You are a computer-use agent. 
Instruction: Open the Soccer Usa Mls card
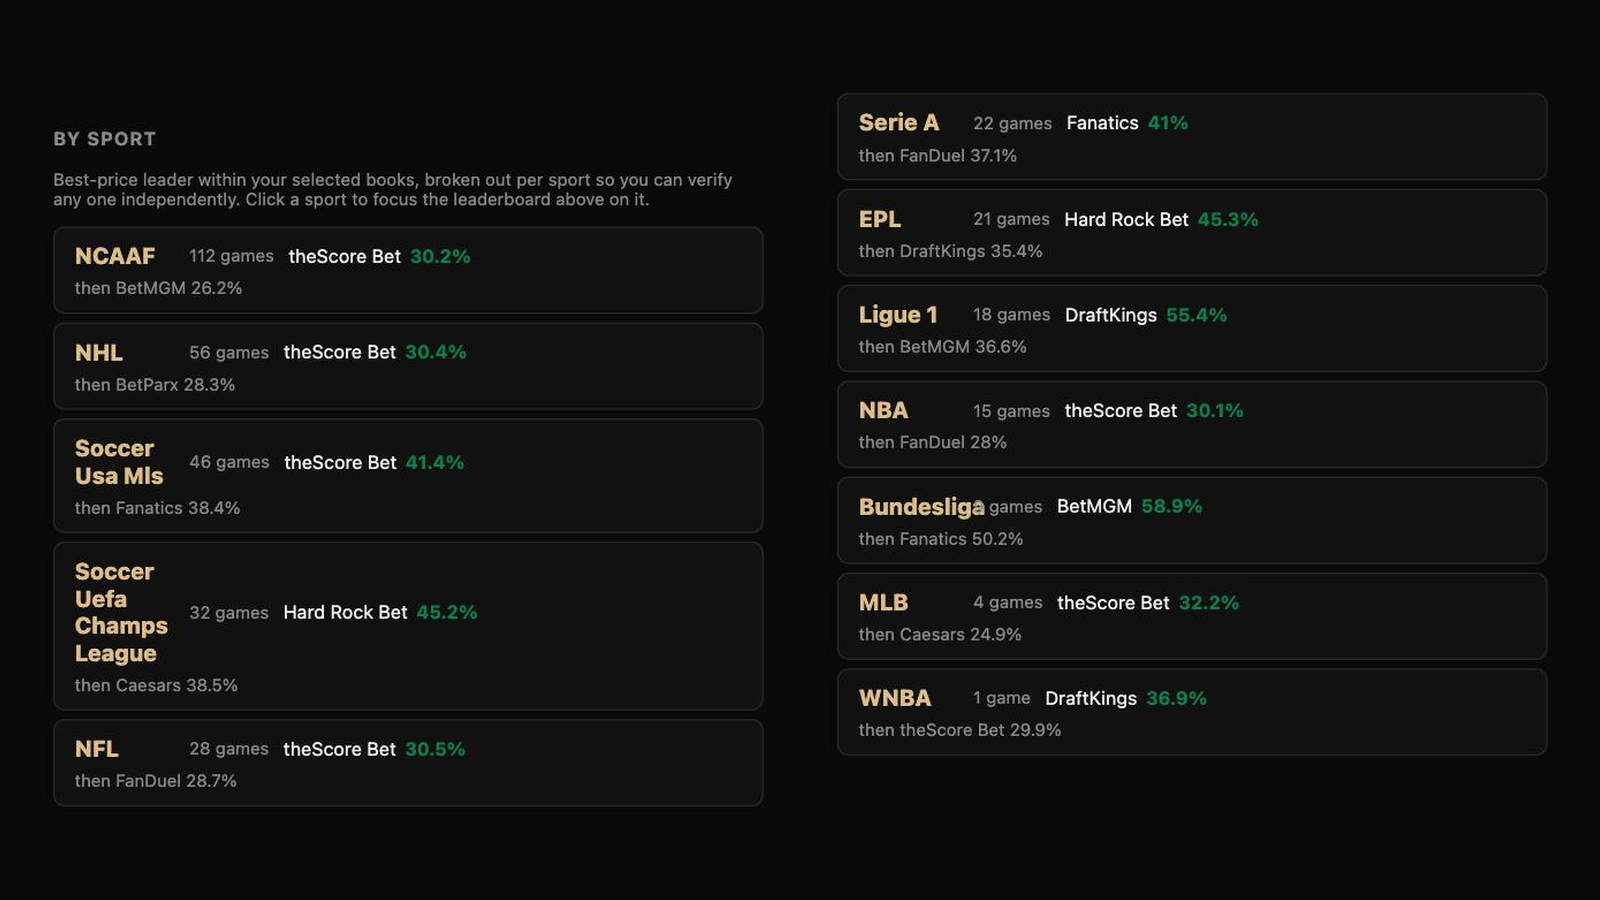tap(408, 476)
